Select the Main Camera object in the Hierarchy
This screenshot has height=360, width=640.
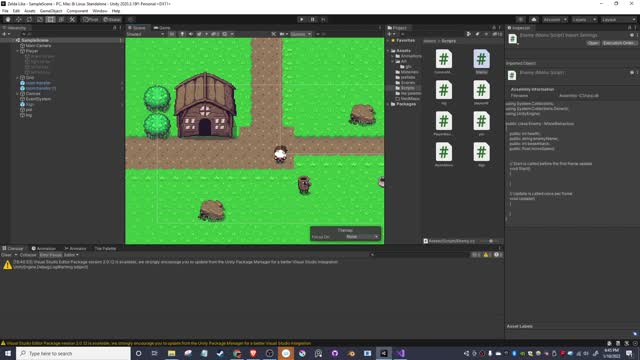click(38, 46)
